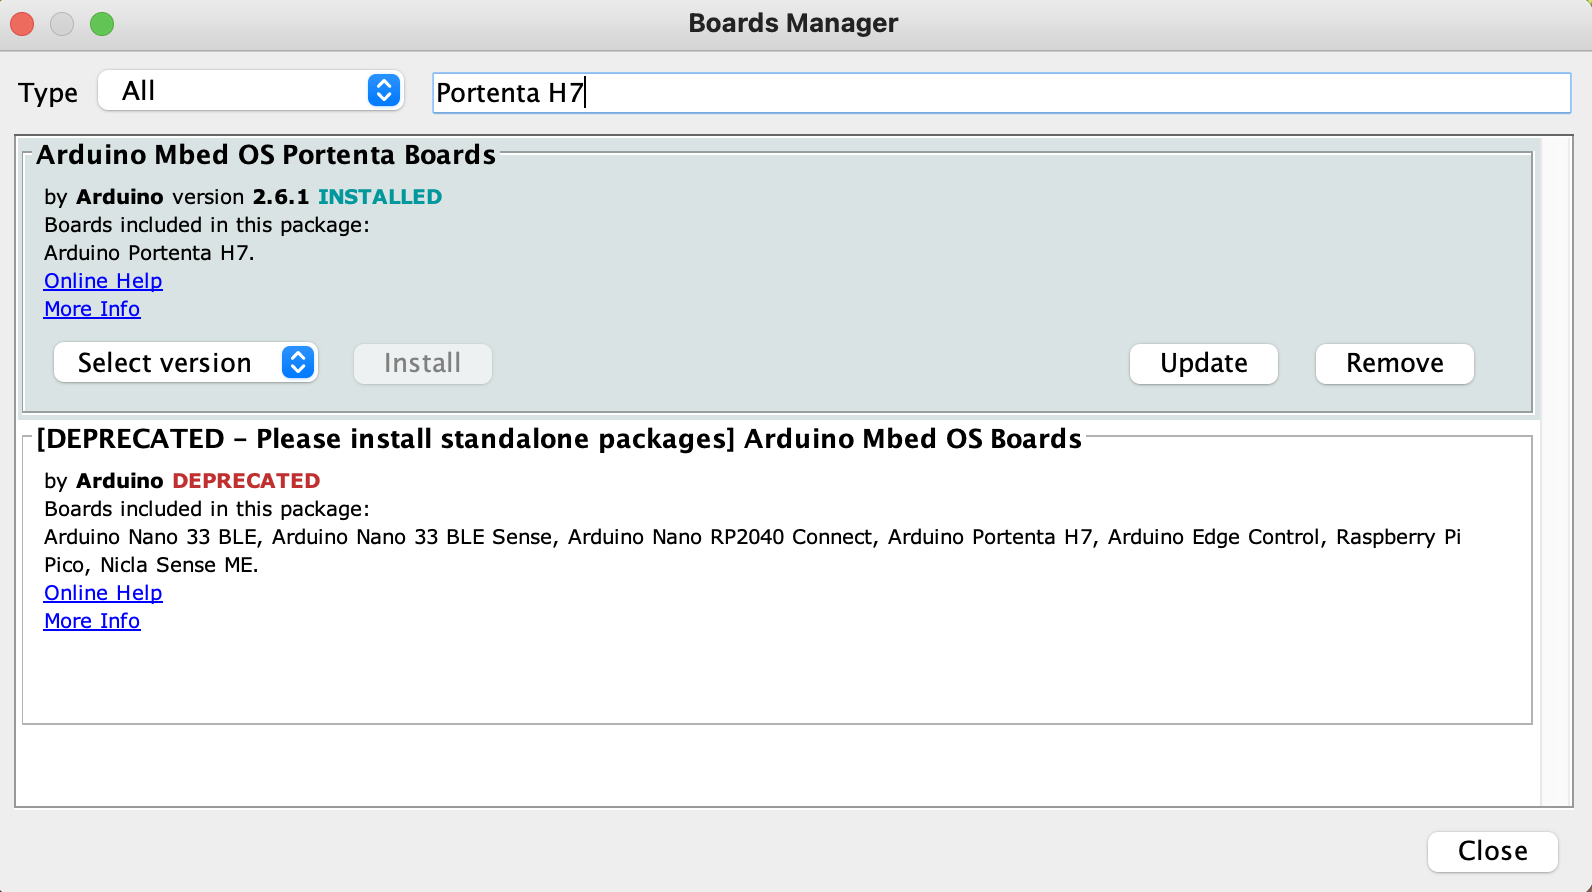Close the window with the red button
Viewport: 1592px width, 892px height.
click(x=22, y=24)
